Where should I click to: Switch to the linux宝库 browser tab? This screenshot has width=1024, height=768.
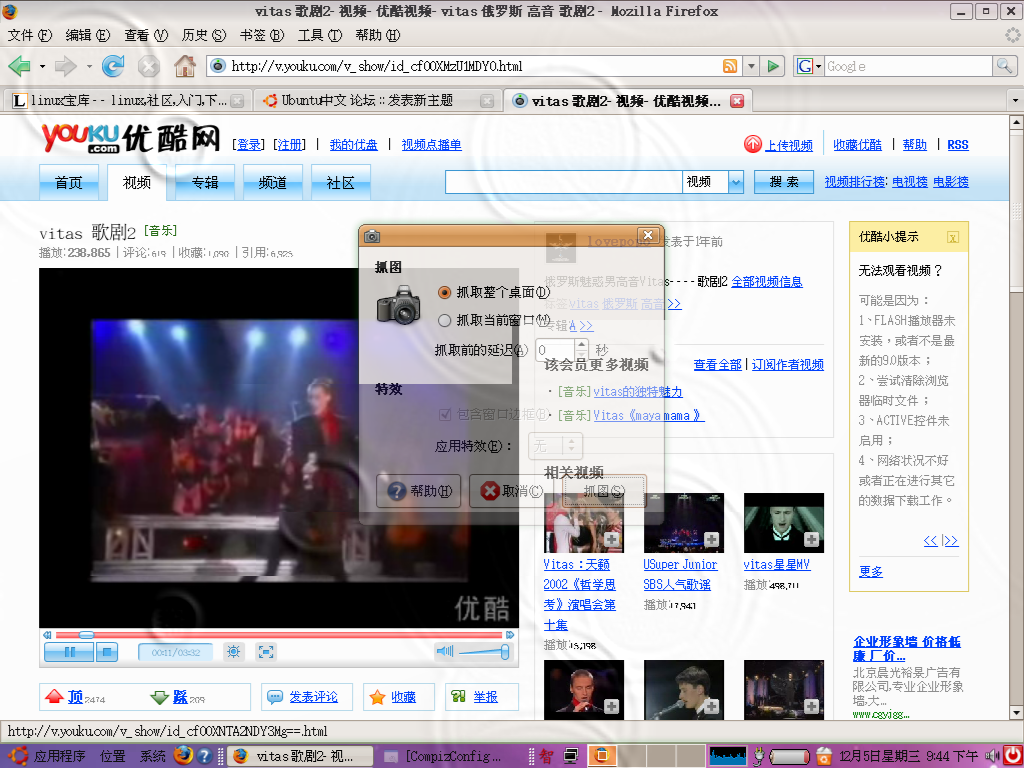pos(128,101)
